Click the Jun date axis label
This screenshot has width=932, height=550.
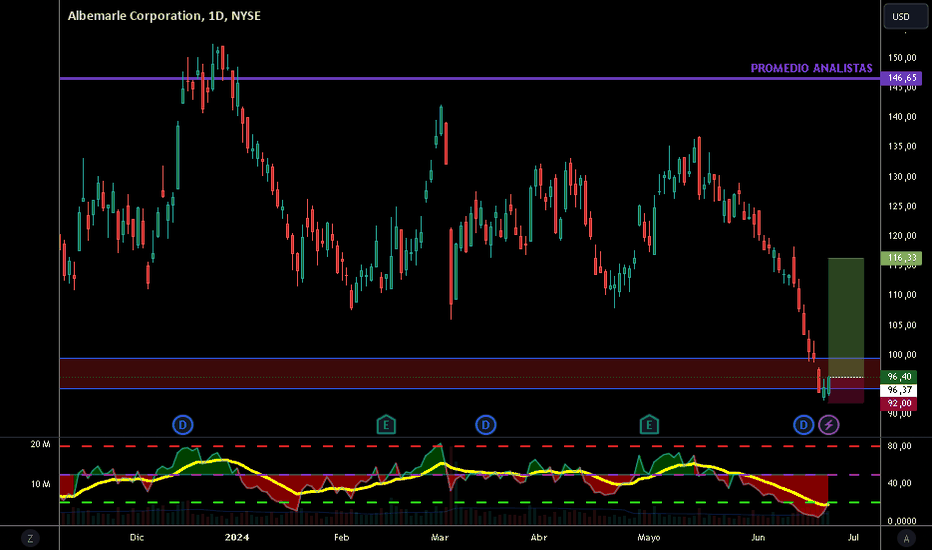pyautogui.click(x=758, y=538)
